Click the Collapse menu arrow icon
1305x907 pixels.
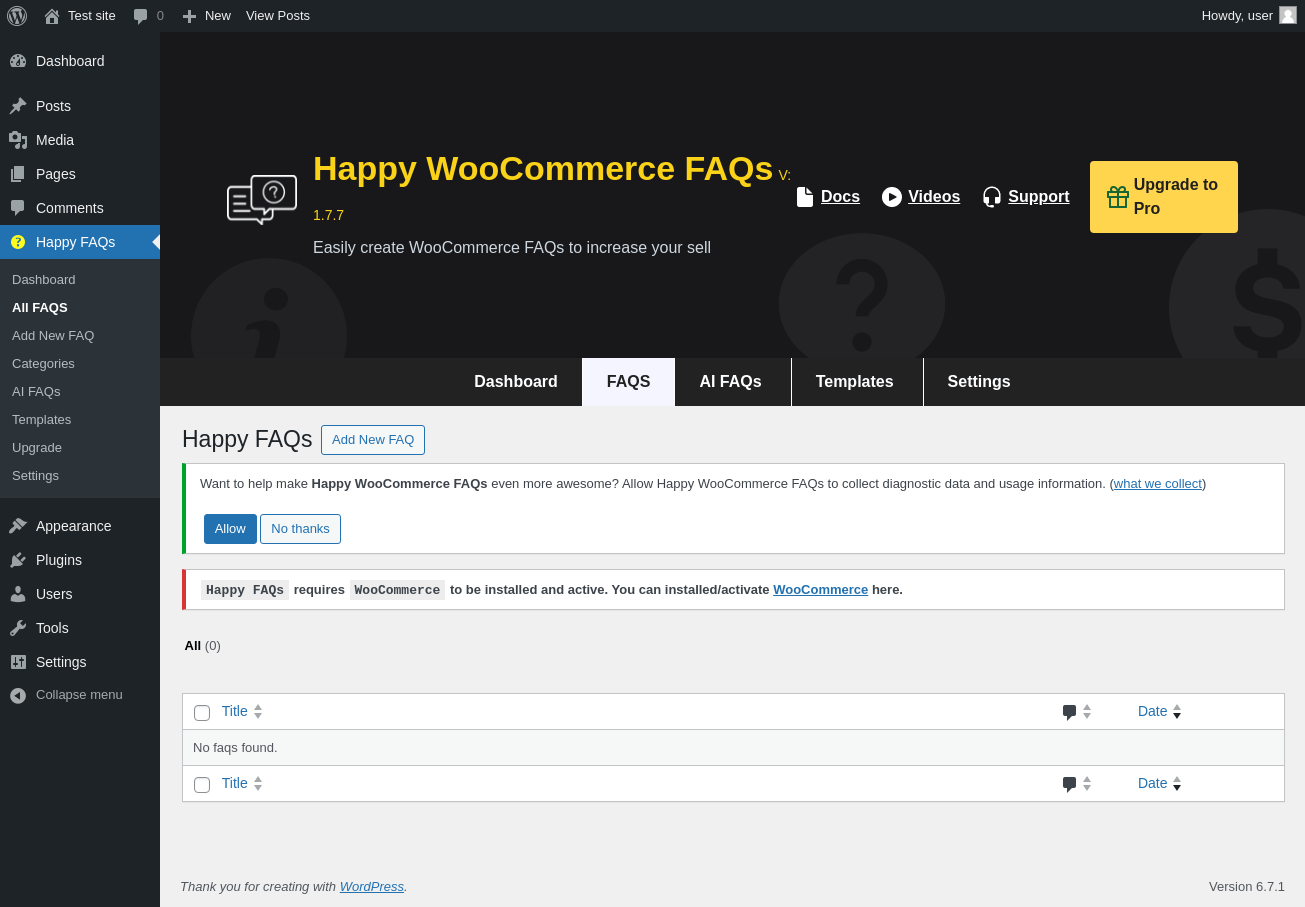coord(18,695)
